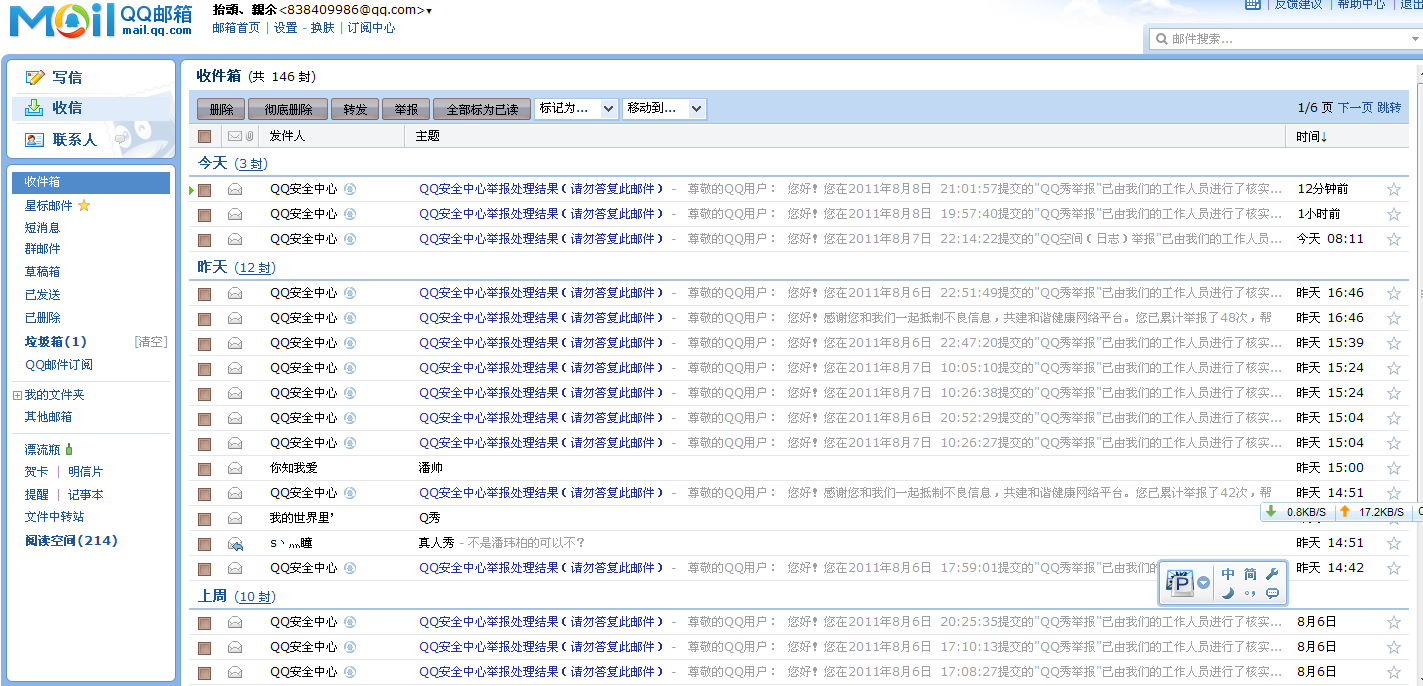
Task: Star the 昨天 14:42 email
Action: point(1394,568)
